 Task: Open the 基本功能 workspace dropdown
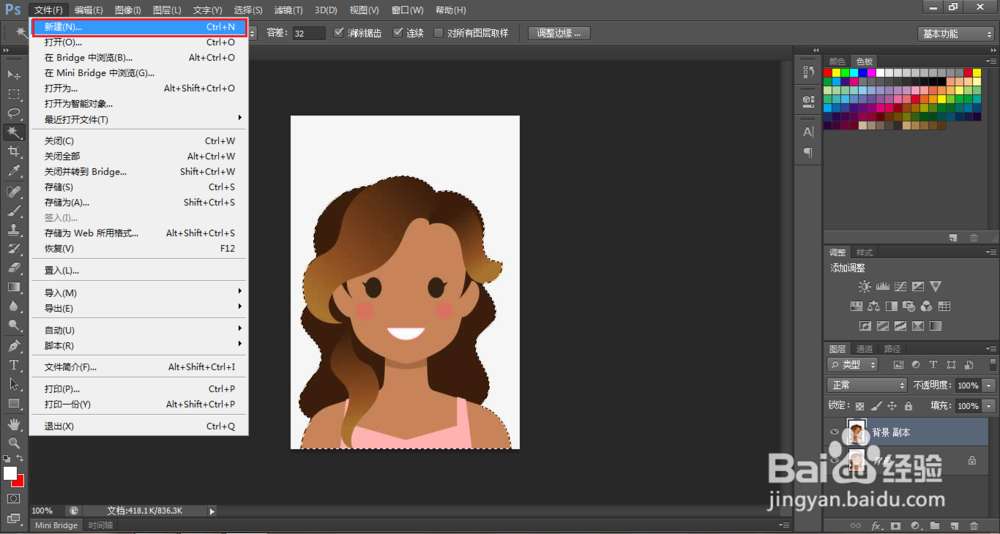point(956,34)
